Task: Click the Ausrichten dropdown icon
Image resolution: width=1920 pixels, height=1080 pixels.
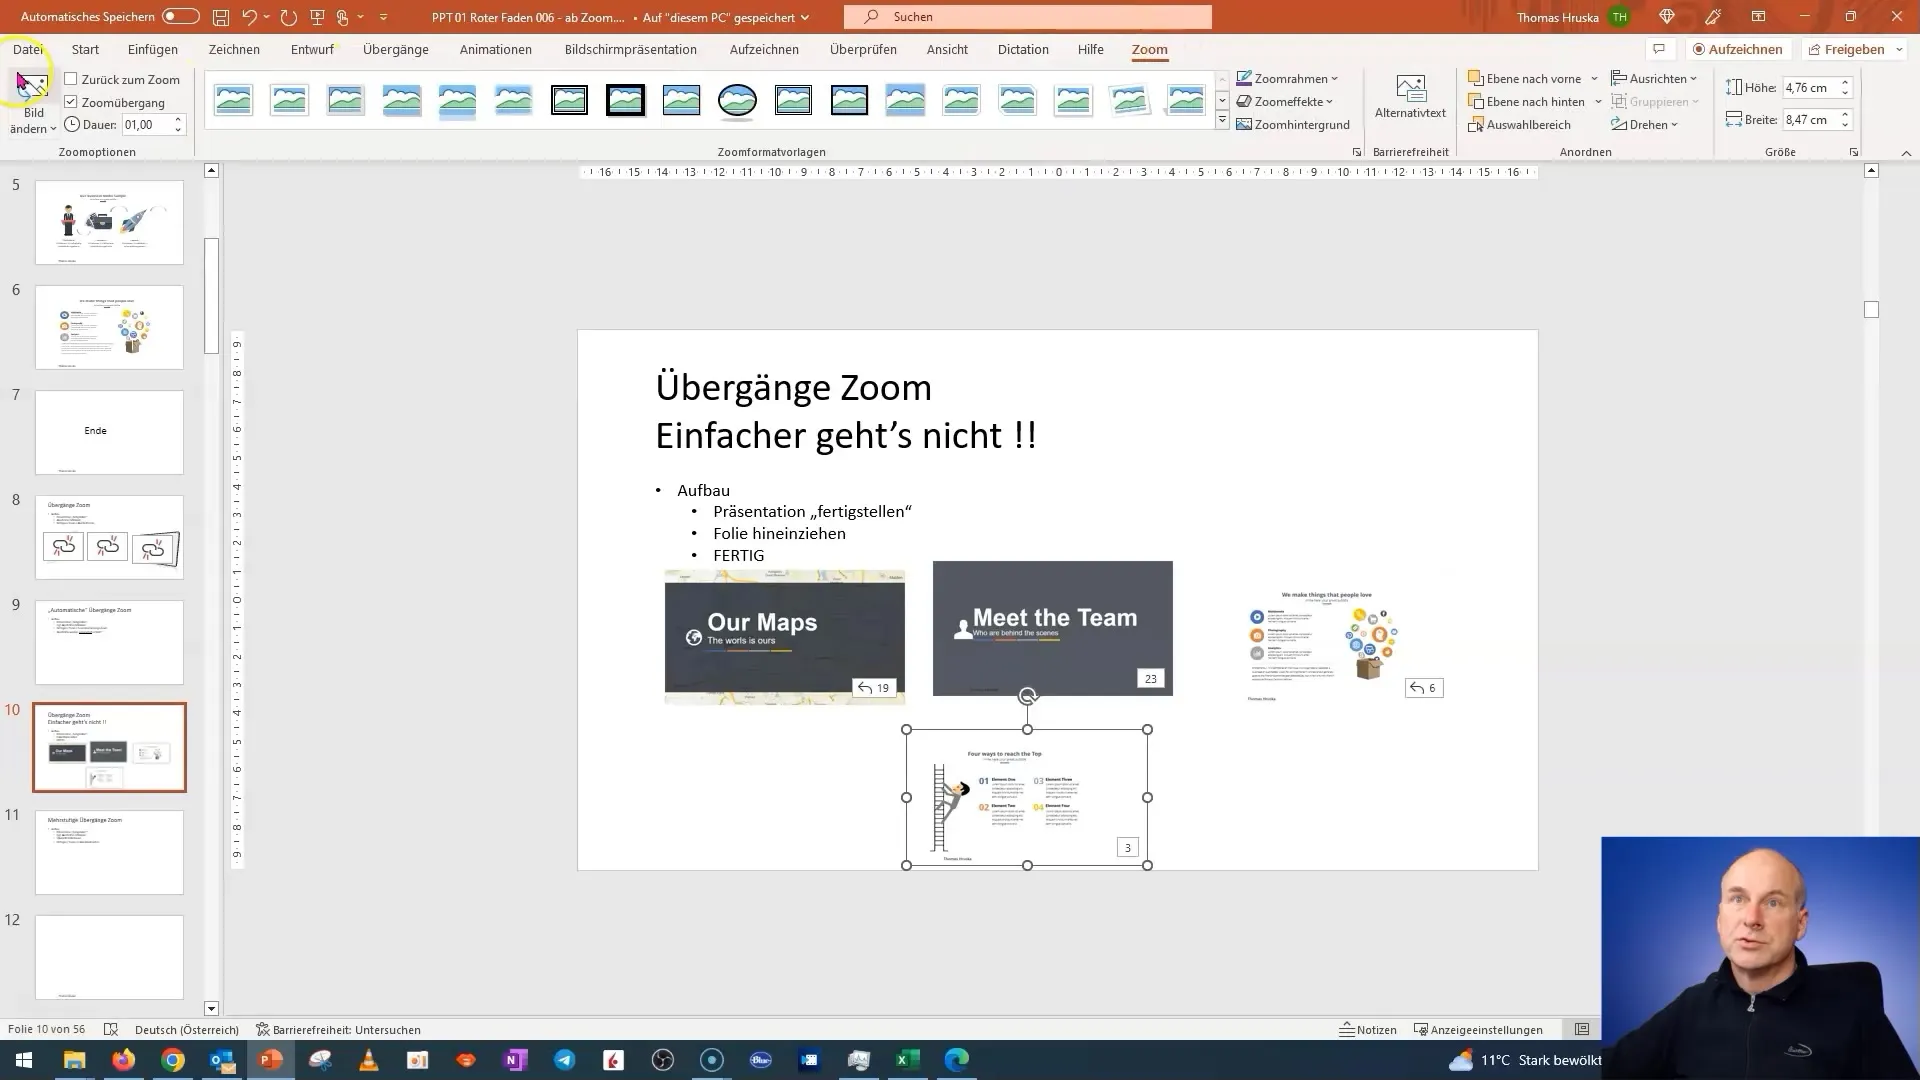Action: 1693,78
